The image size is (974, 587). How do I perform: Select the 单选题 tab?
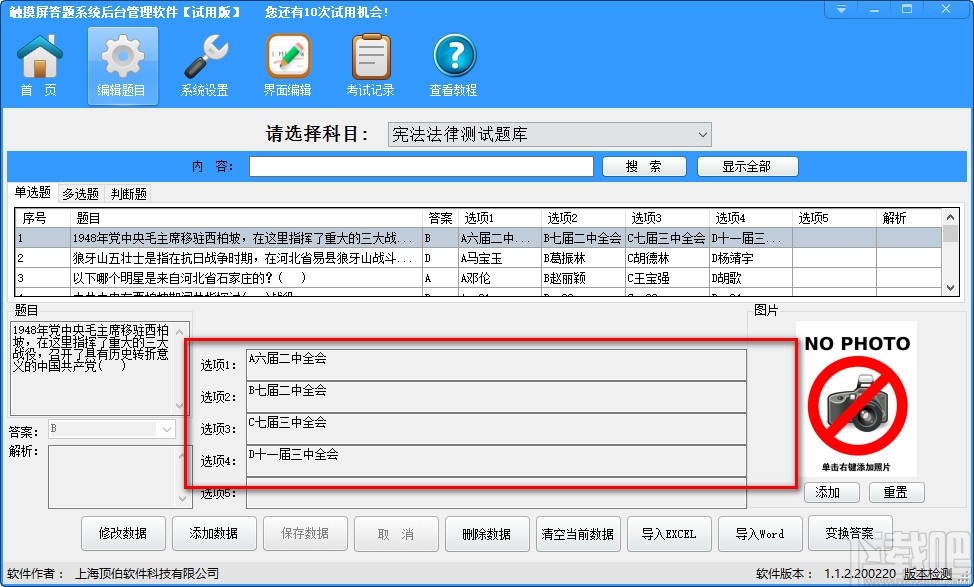pyautogui.click(x=33, y=193)
